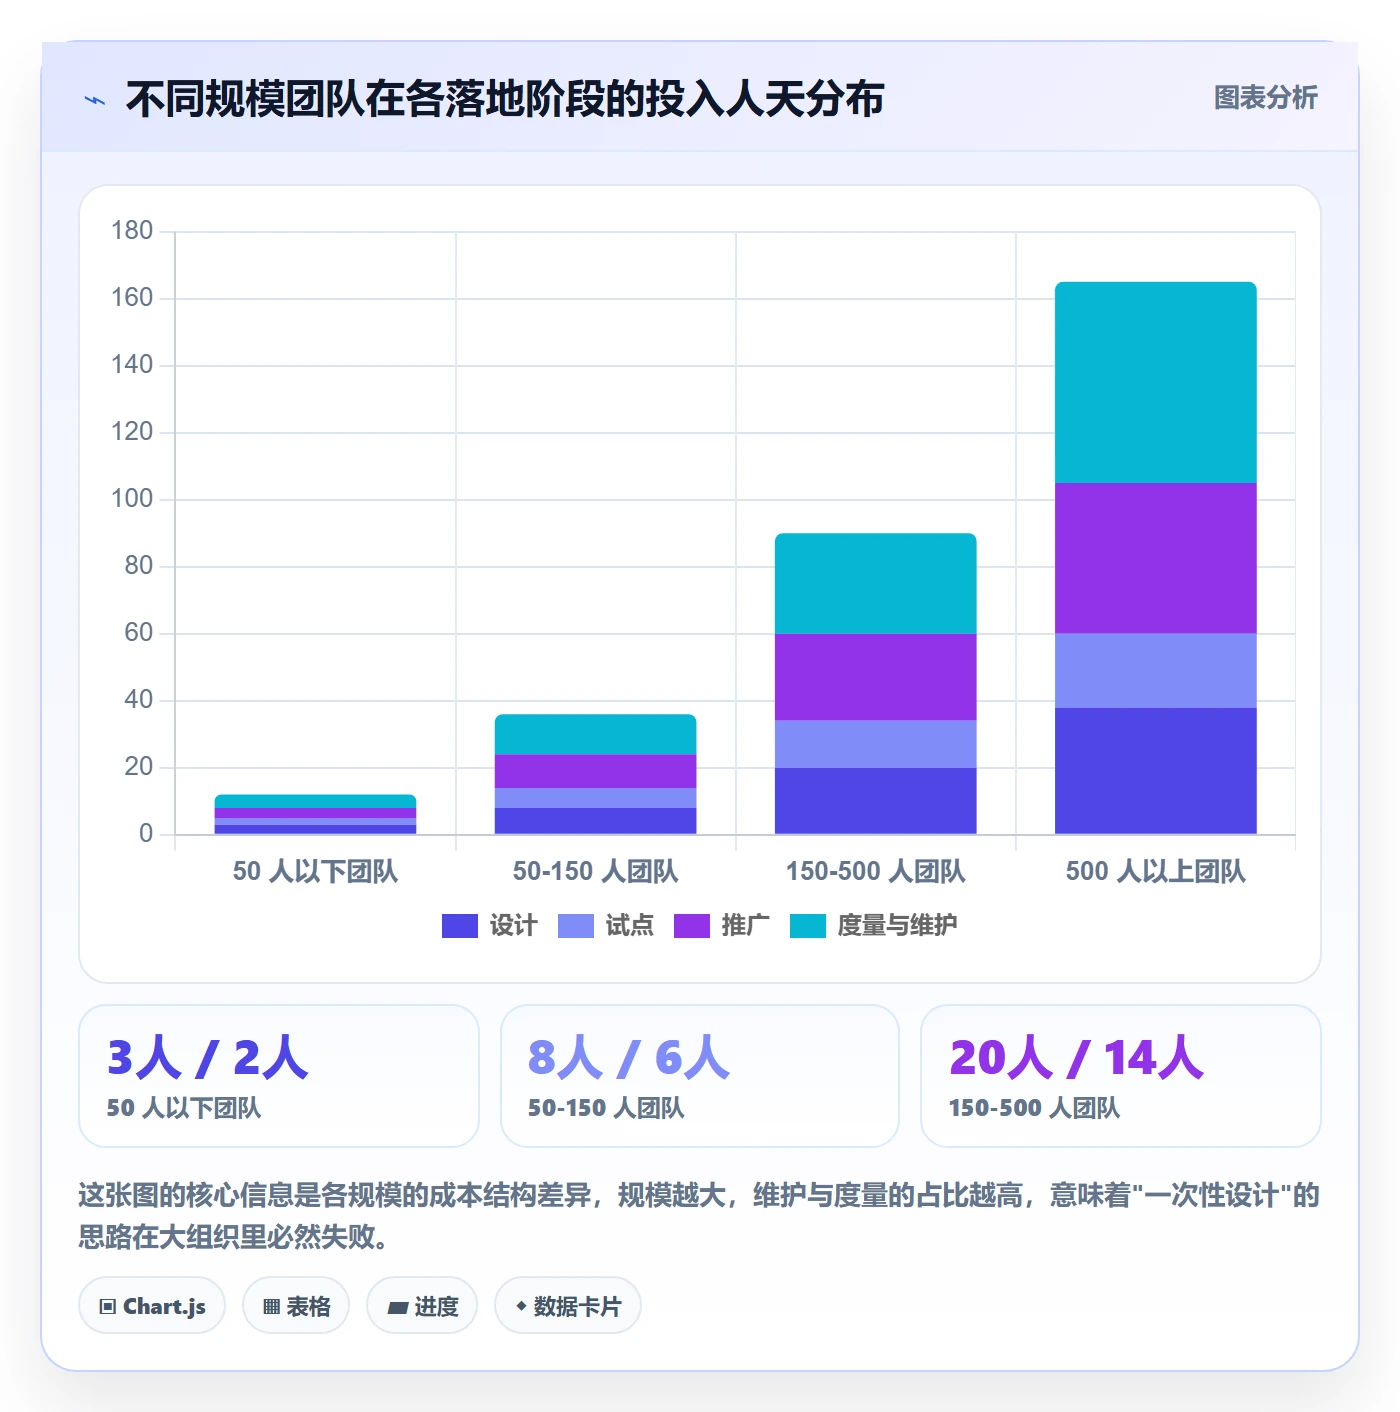Image resolution: width=1400 pixels, height=1412 pixels.
Task: Click the dark-blue segment of 150-500 人团队 bar
Action: (876, 801)
